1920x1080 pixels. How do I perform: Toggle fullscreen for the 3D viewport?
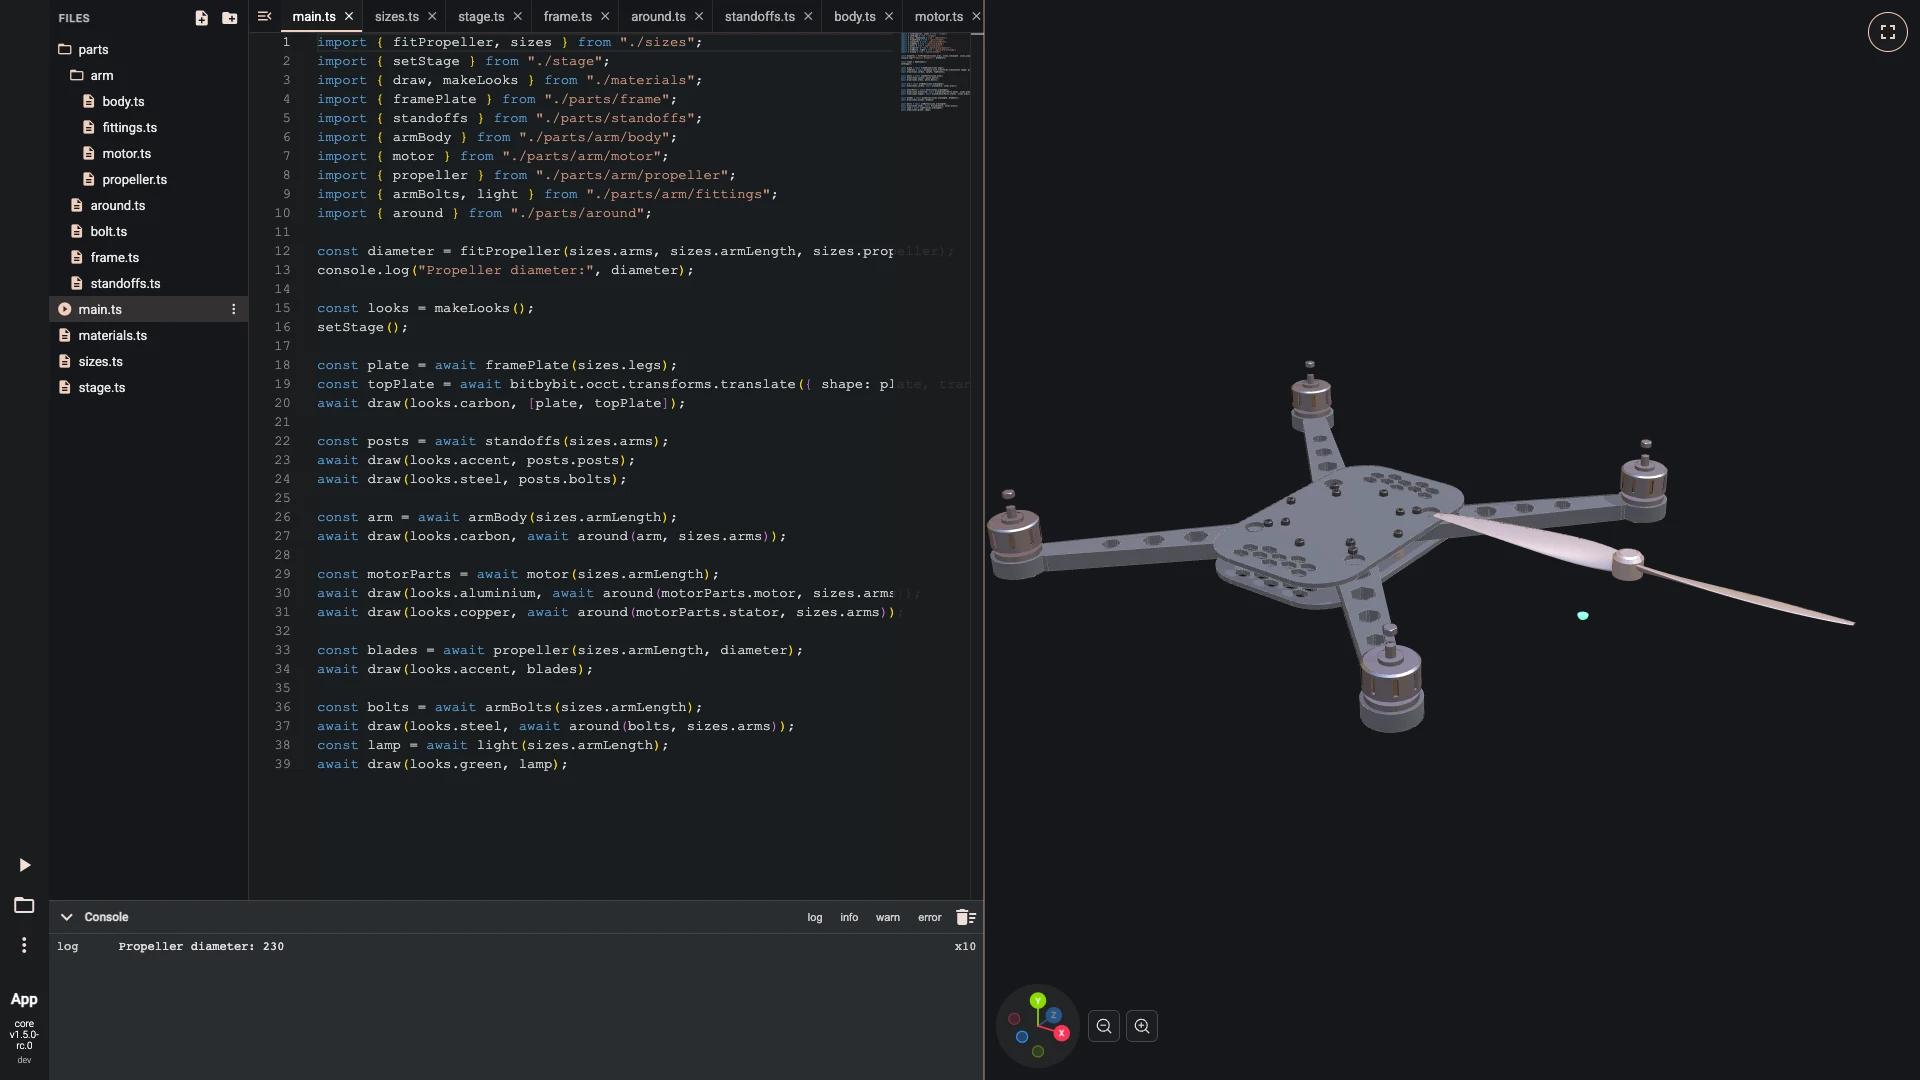[1887, 32]
